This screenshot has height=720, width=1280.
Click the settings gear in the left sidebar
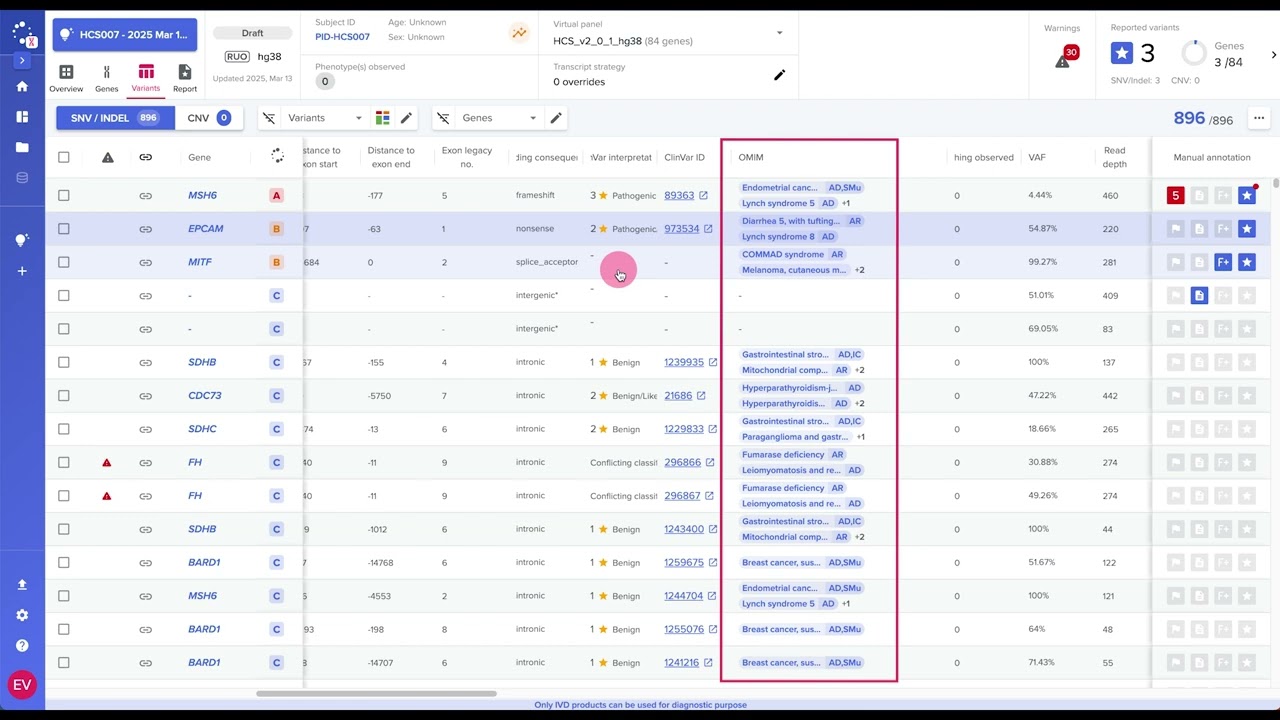[x=22, y=615]
